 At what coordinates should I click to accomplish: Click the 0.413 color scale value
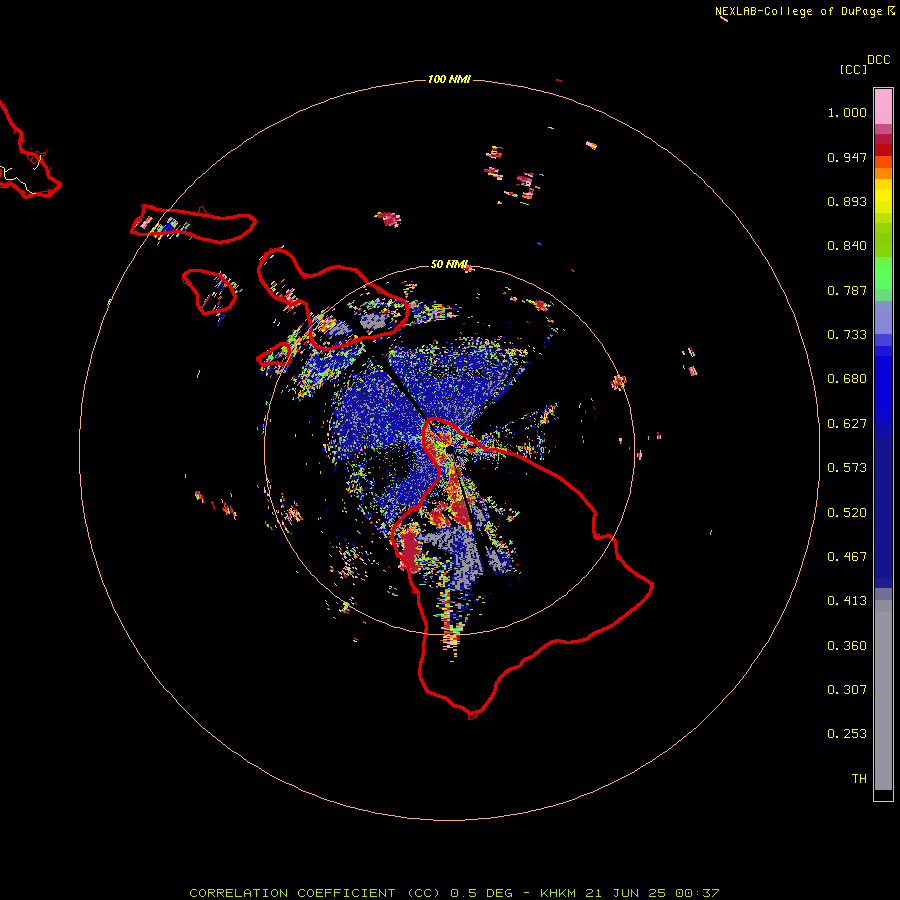tap(847, 601)
